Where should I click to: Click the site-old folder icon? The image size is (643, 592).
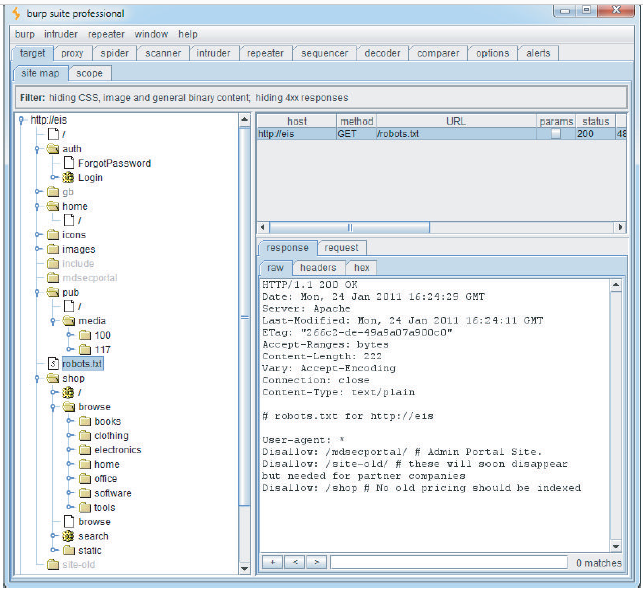pos(53,565)
